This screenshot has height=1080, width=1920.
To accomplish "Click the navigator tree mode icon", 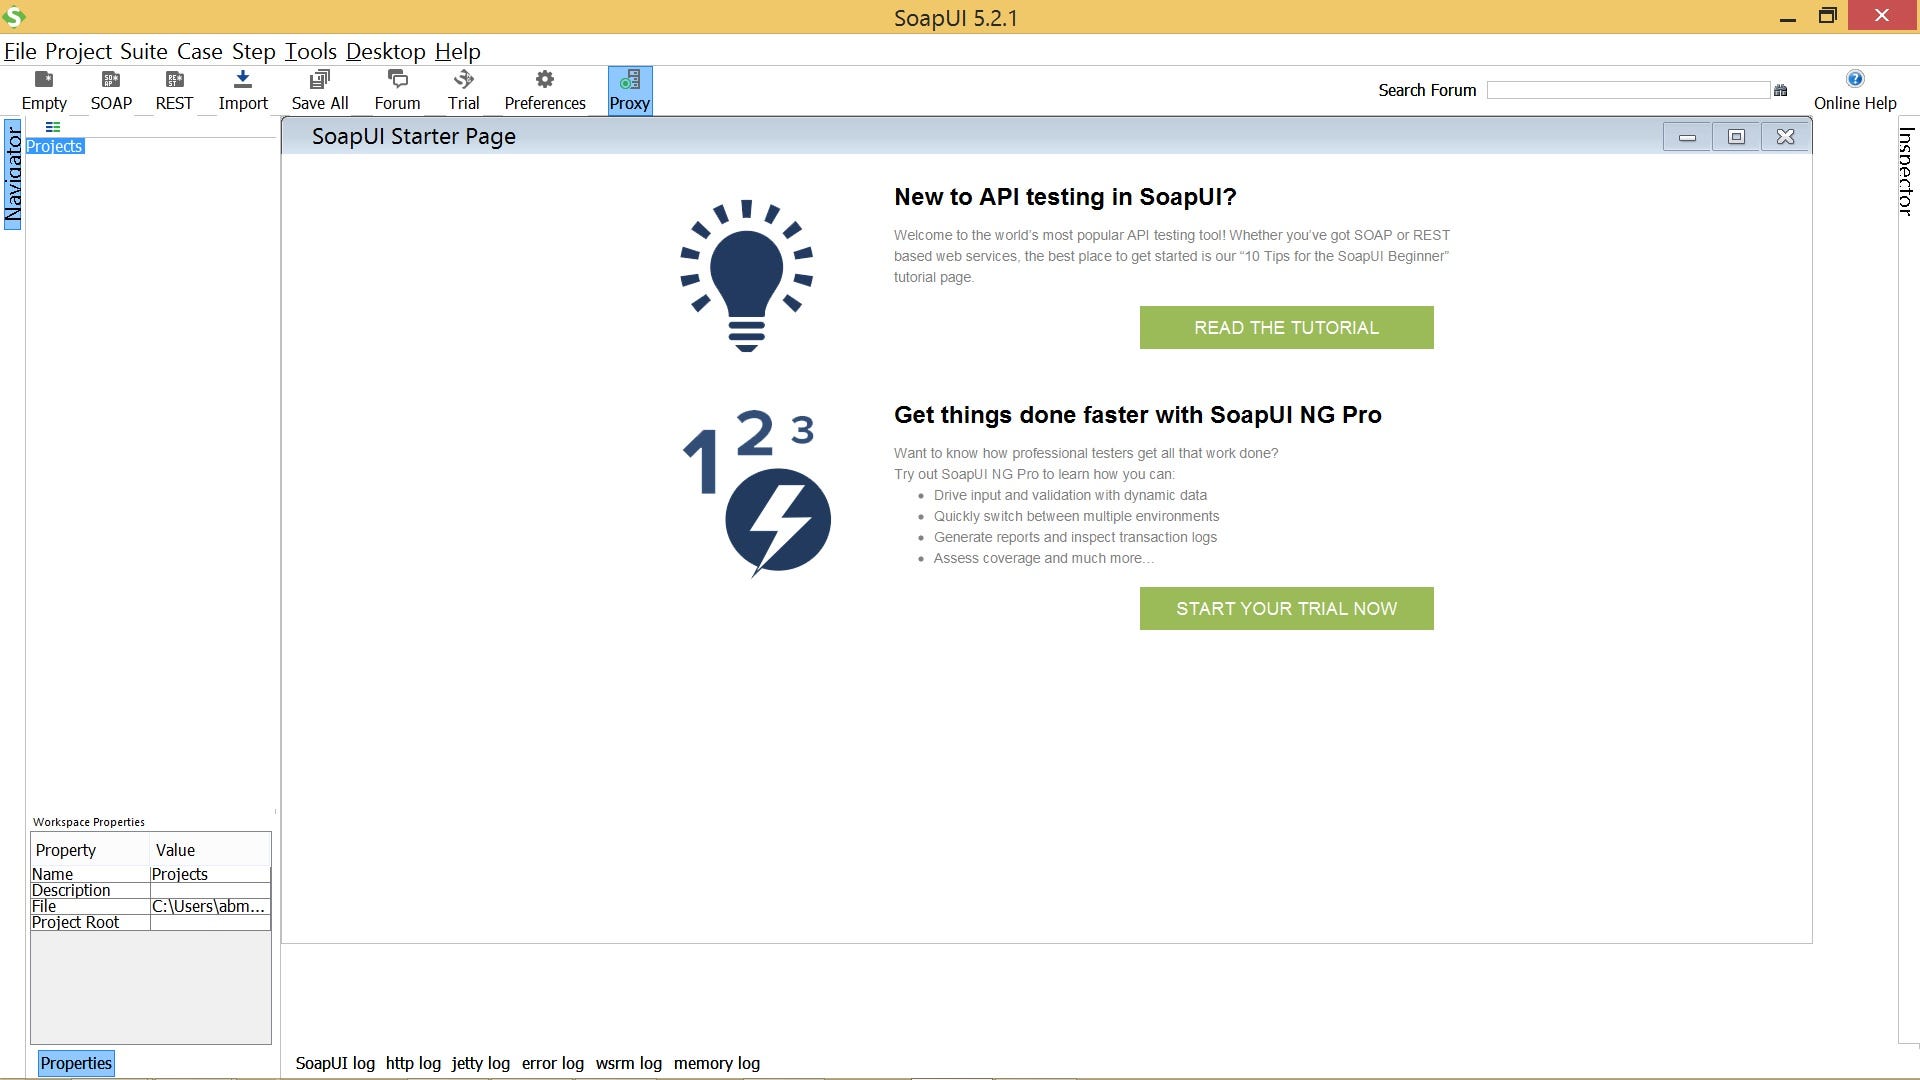I will [53, 127].
